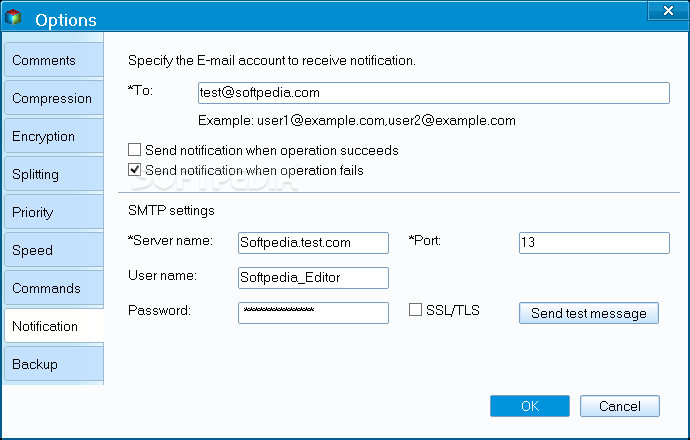Image resolution: width=690 pixels, height=440 pixels.
Task: Click the Send test message button
Action: point(589,313)
